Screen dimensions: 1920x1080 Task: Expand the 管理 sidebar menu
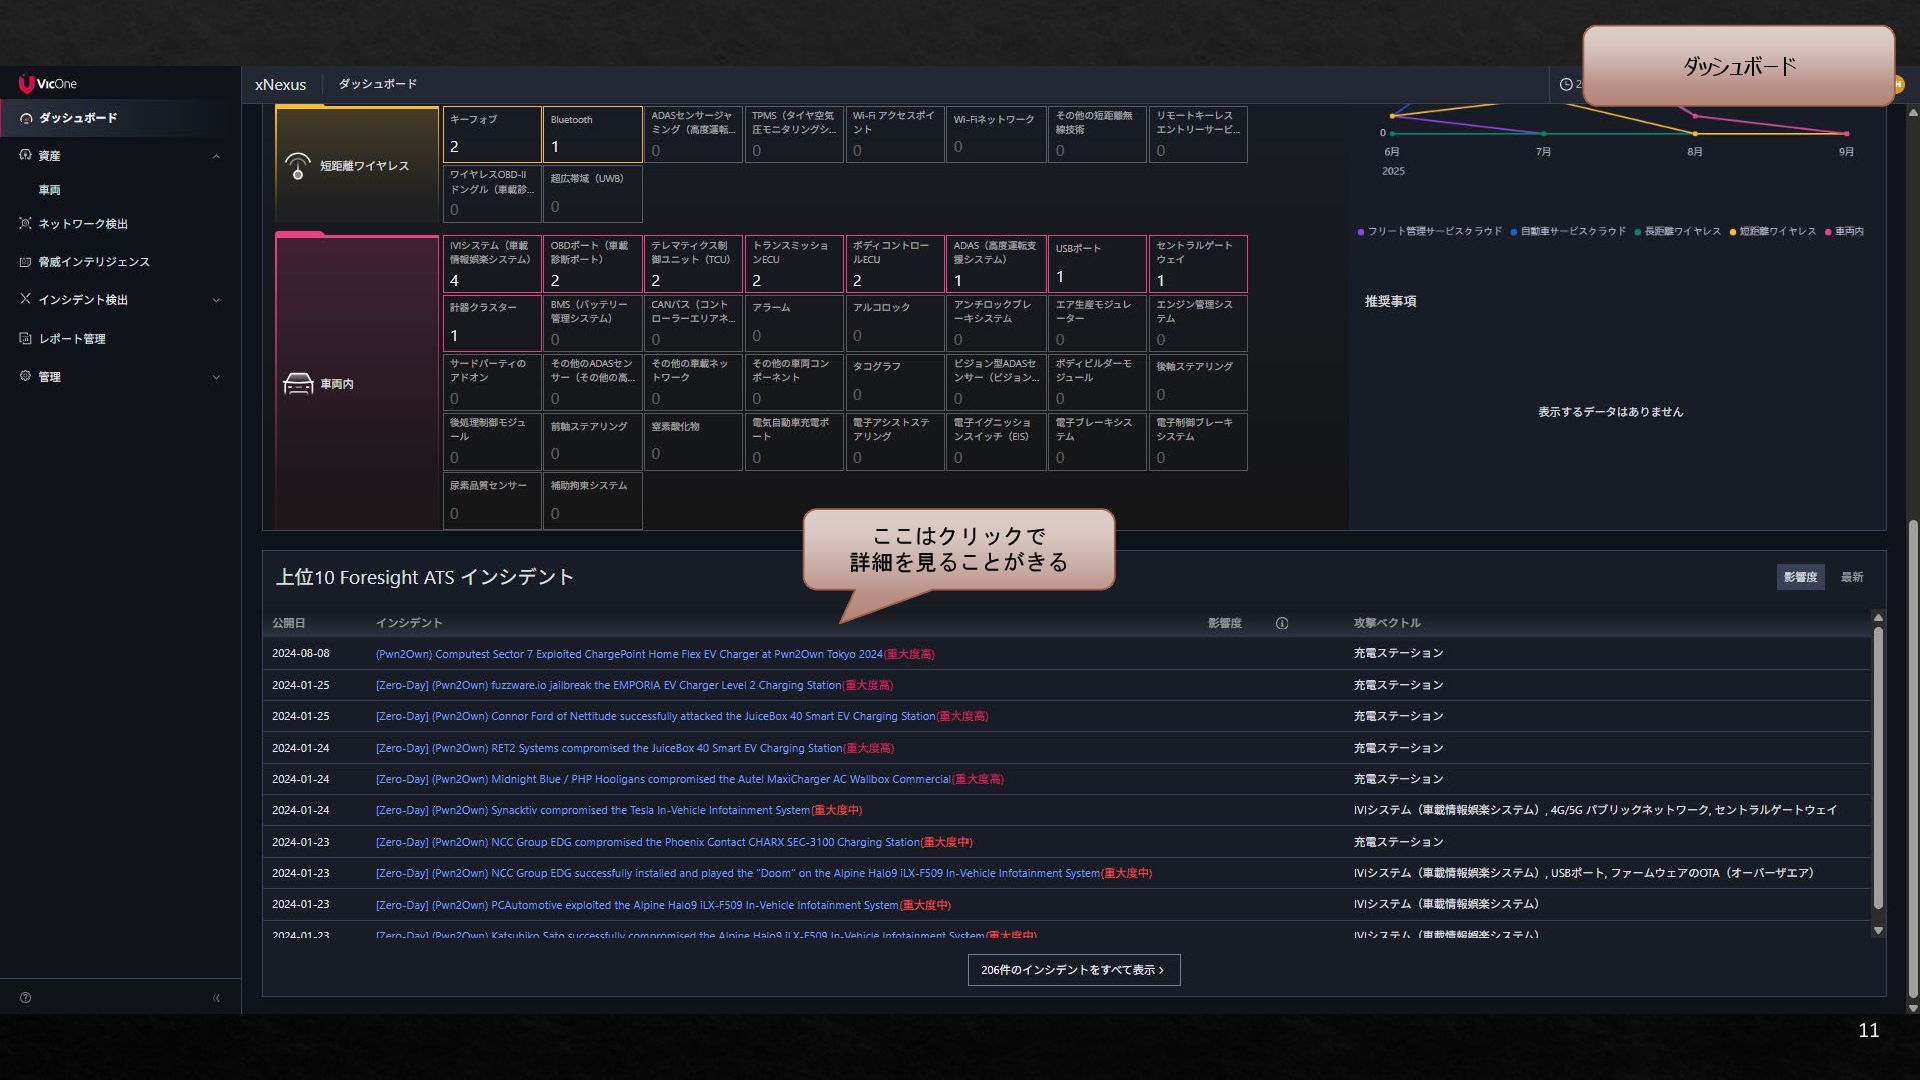pyautogui.click(x=216, y=377)
